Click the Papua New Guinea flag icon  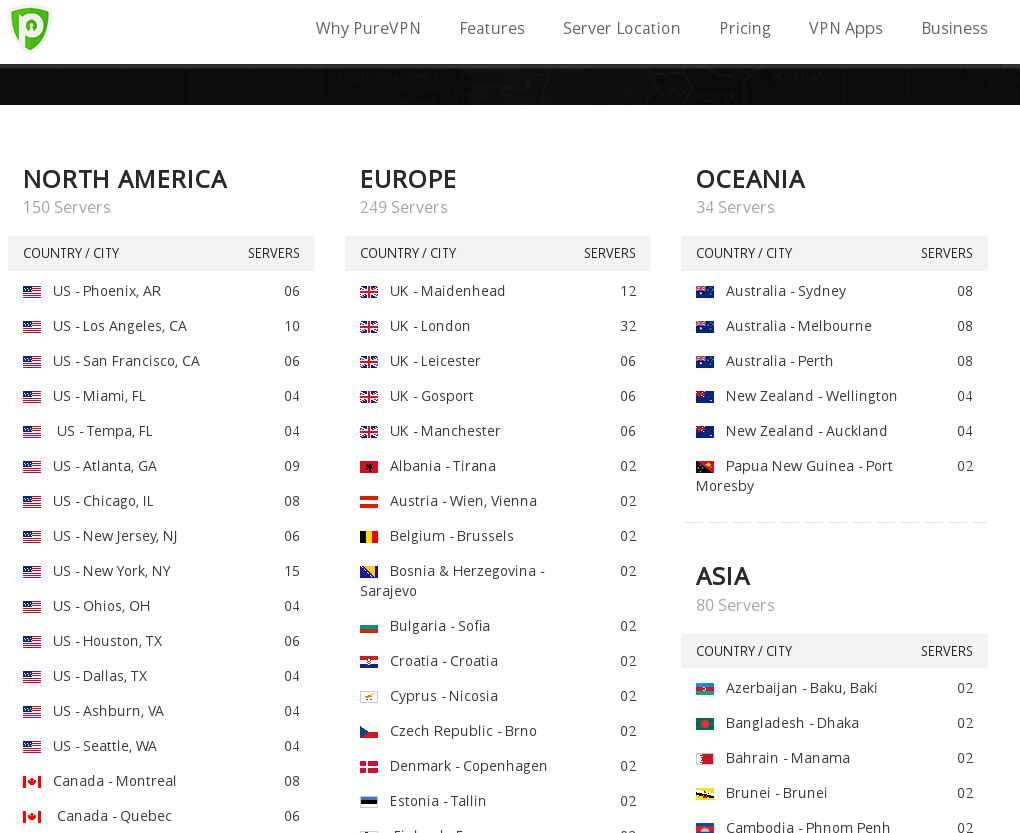click(x=705, y=467)
